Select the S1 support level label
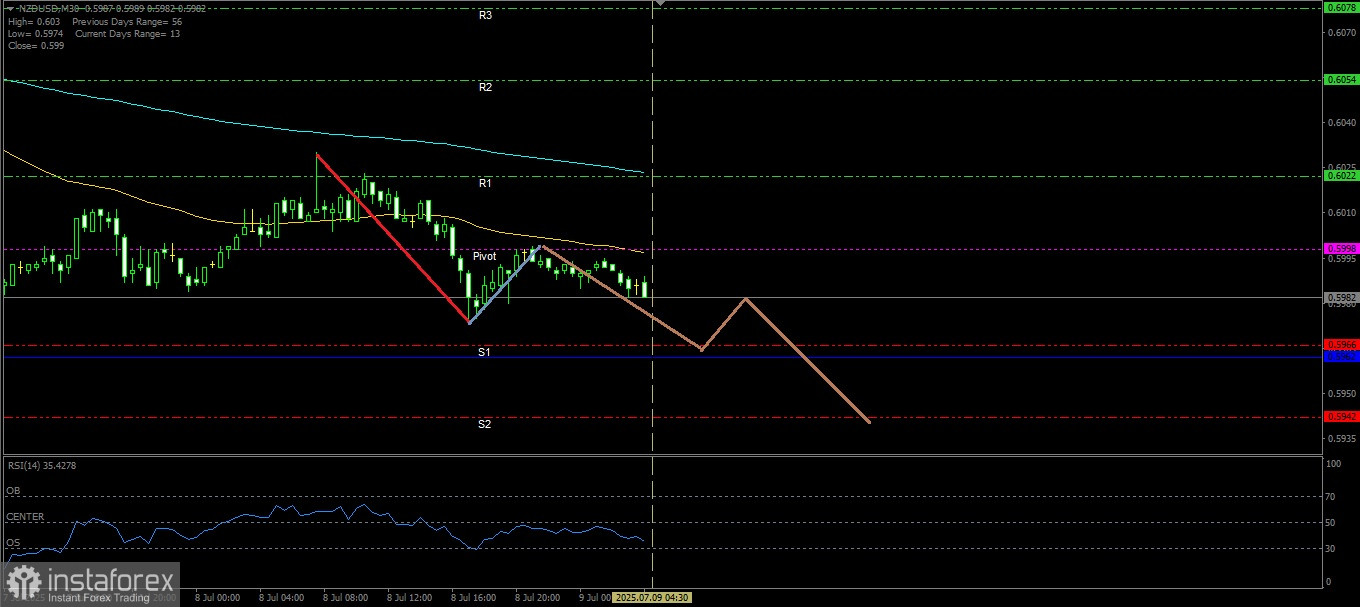The width and height of the screenshot is (1360, 607). (484, 353)
